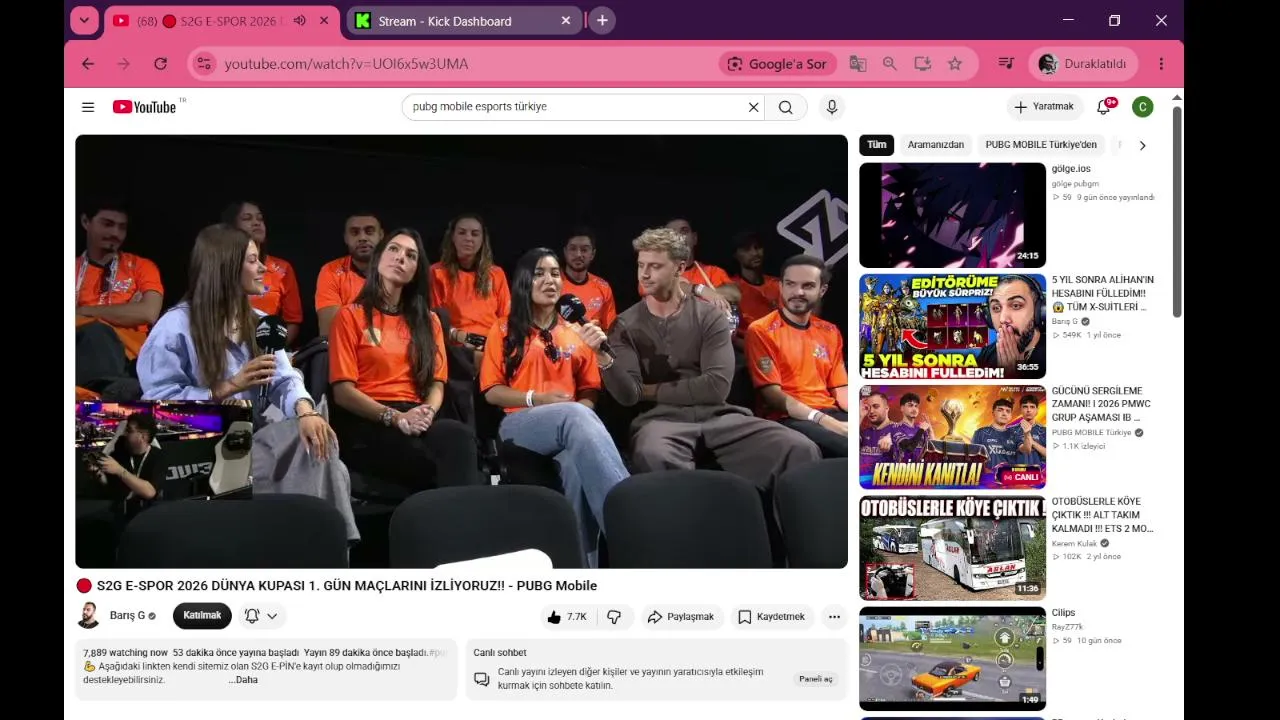Like the video showing 7.7K

(567, 617)
